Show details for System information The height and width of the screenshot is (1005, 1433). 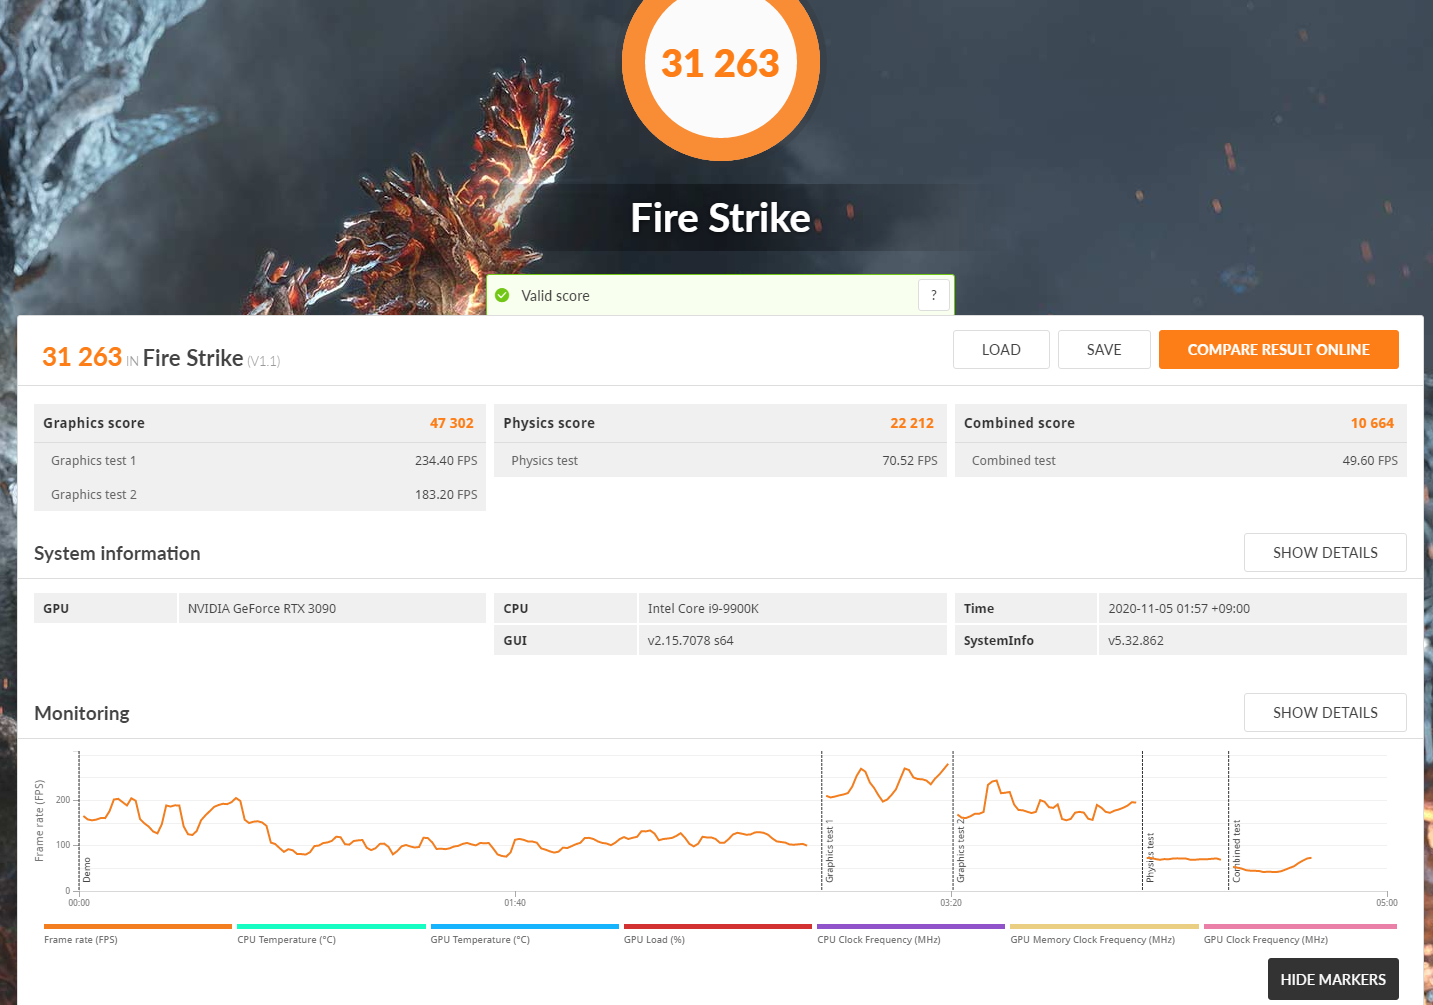[1325, 552]
